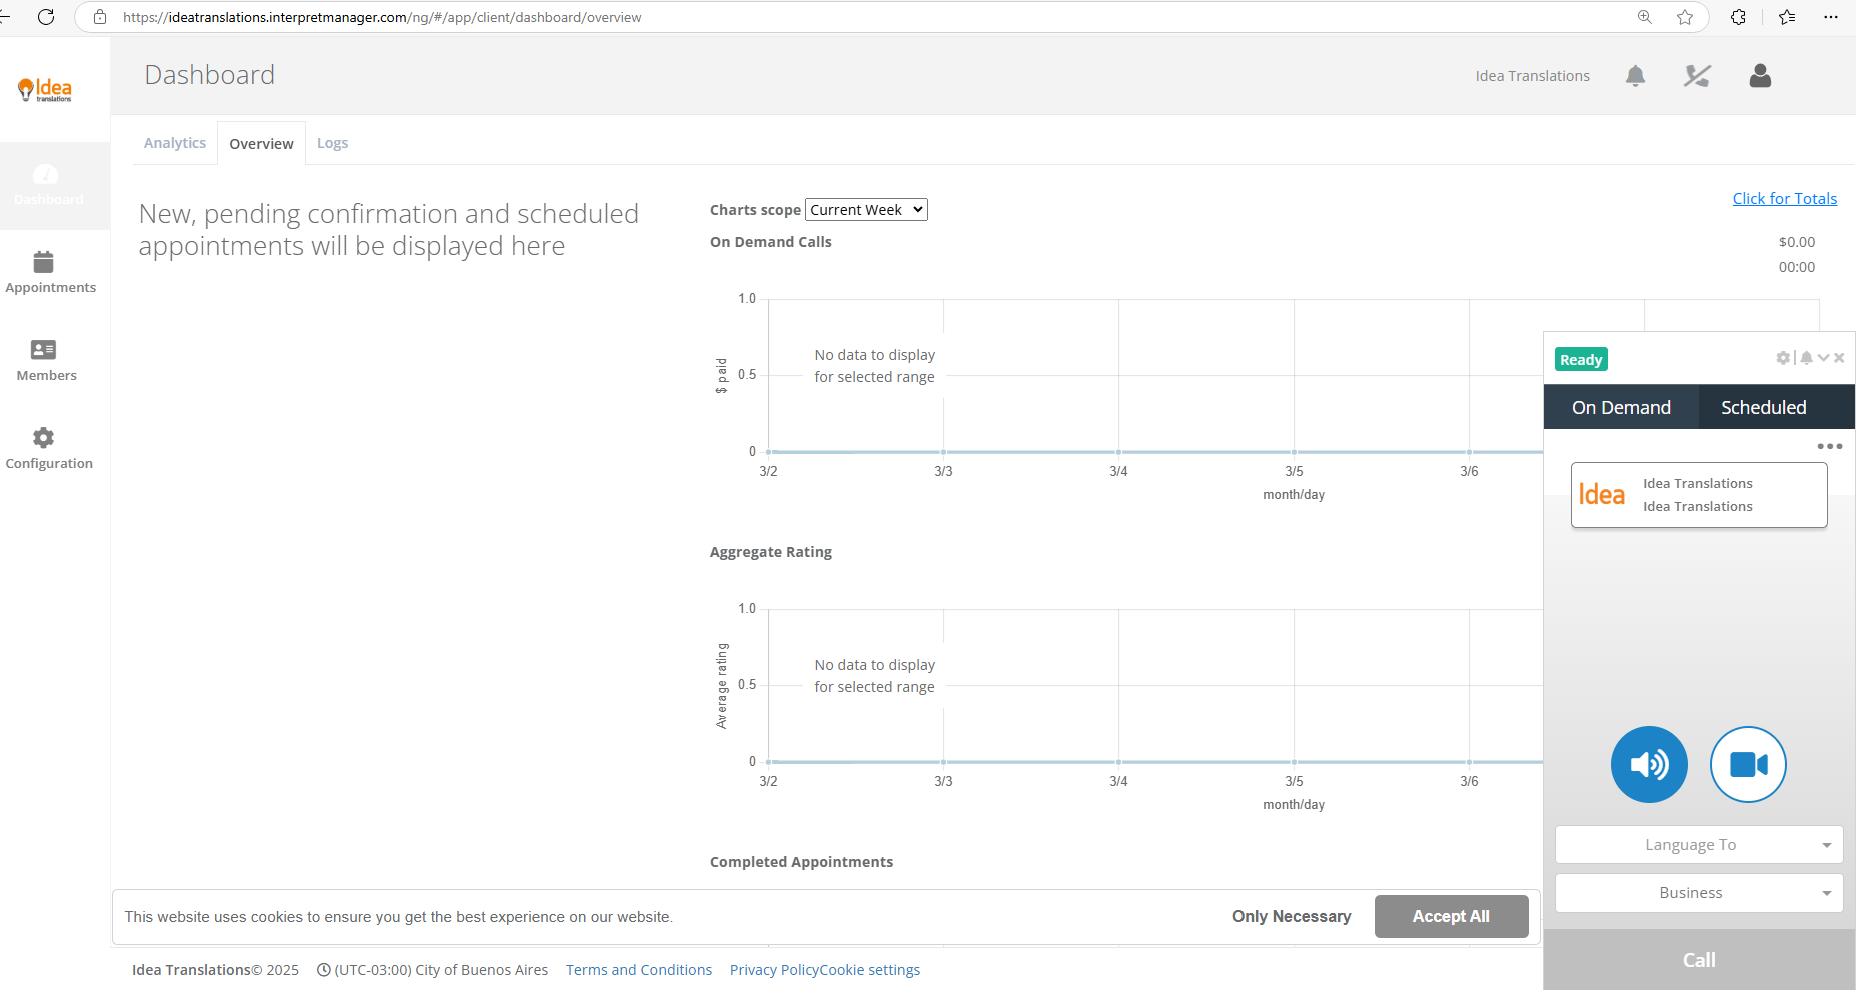This screenshot has width=1856, height=990.
Task: Open the user profile icon in header
Action: 1760,76
